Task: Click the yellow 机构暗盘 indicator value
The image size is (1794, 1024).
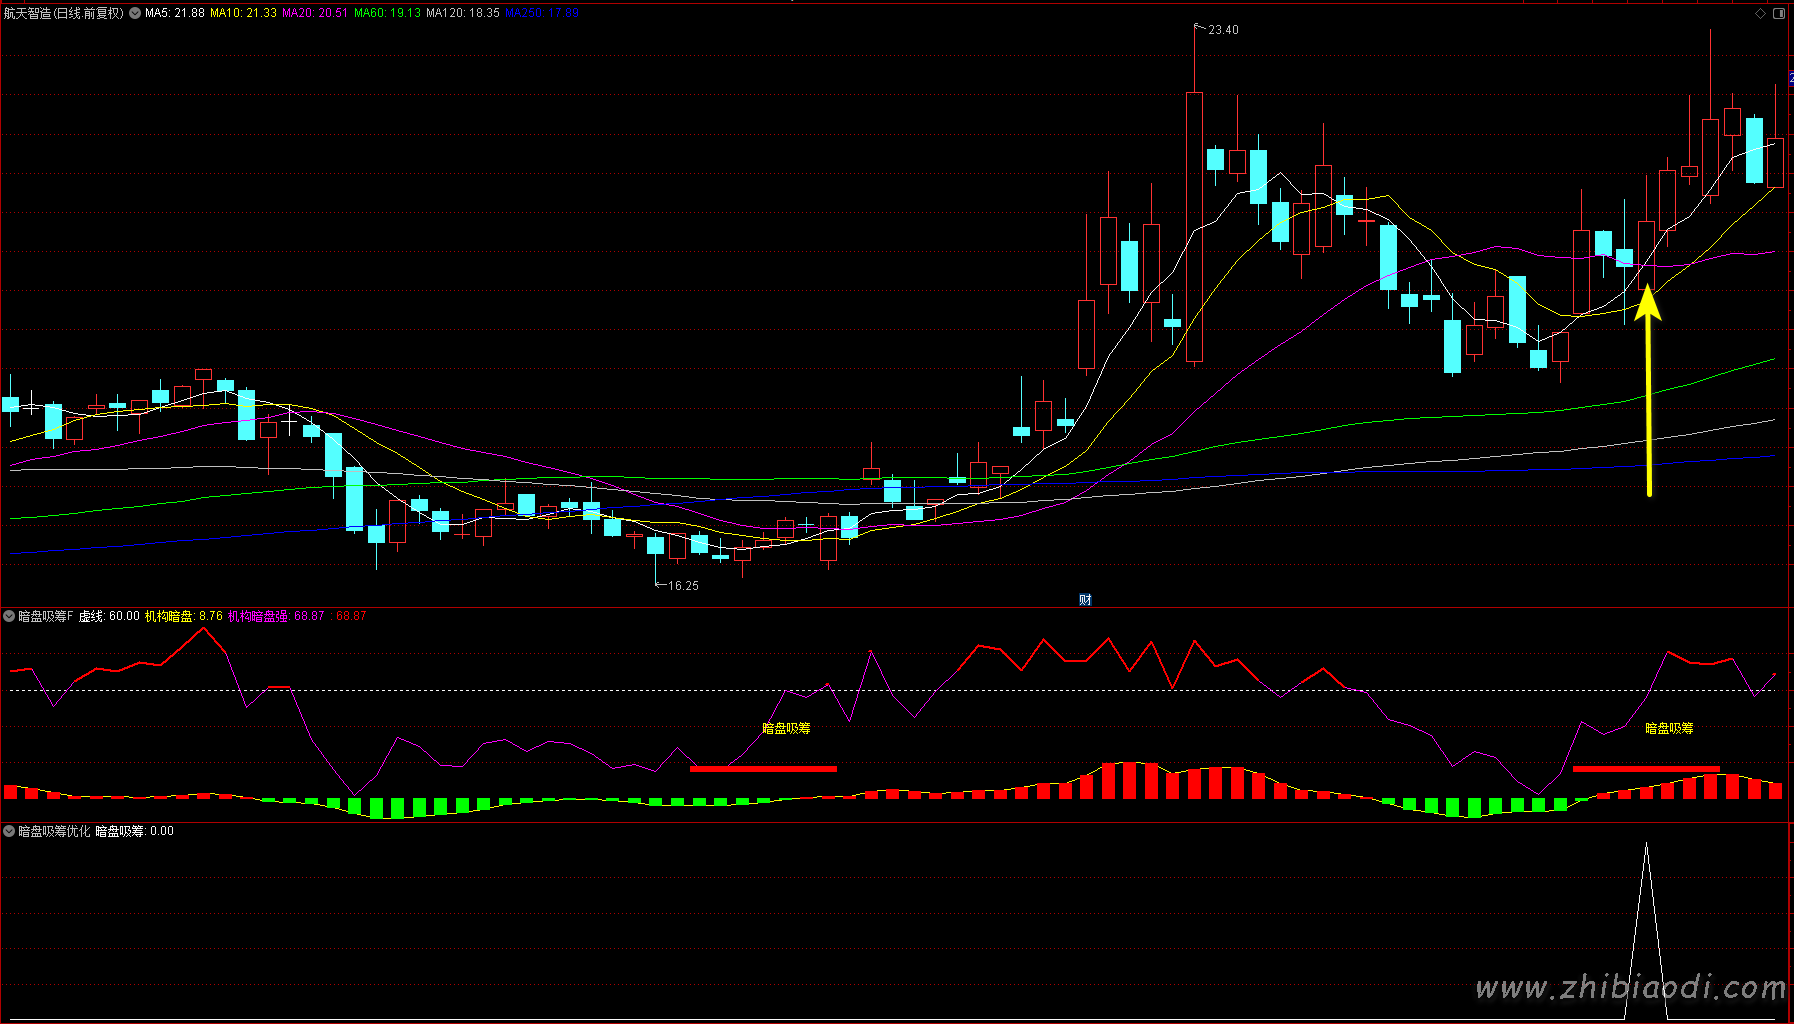Action: coord(183,616)
